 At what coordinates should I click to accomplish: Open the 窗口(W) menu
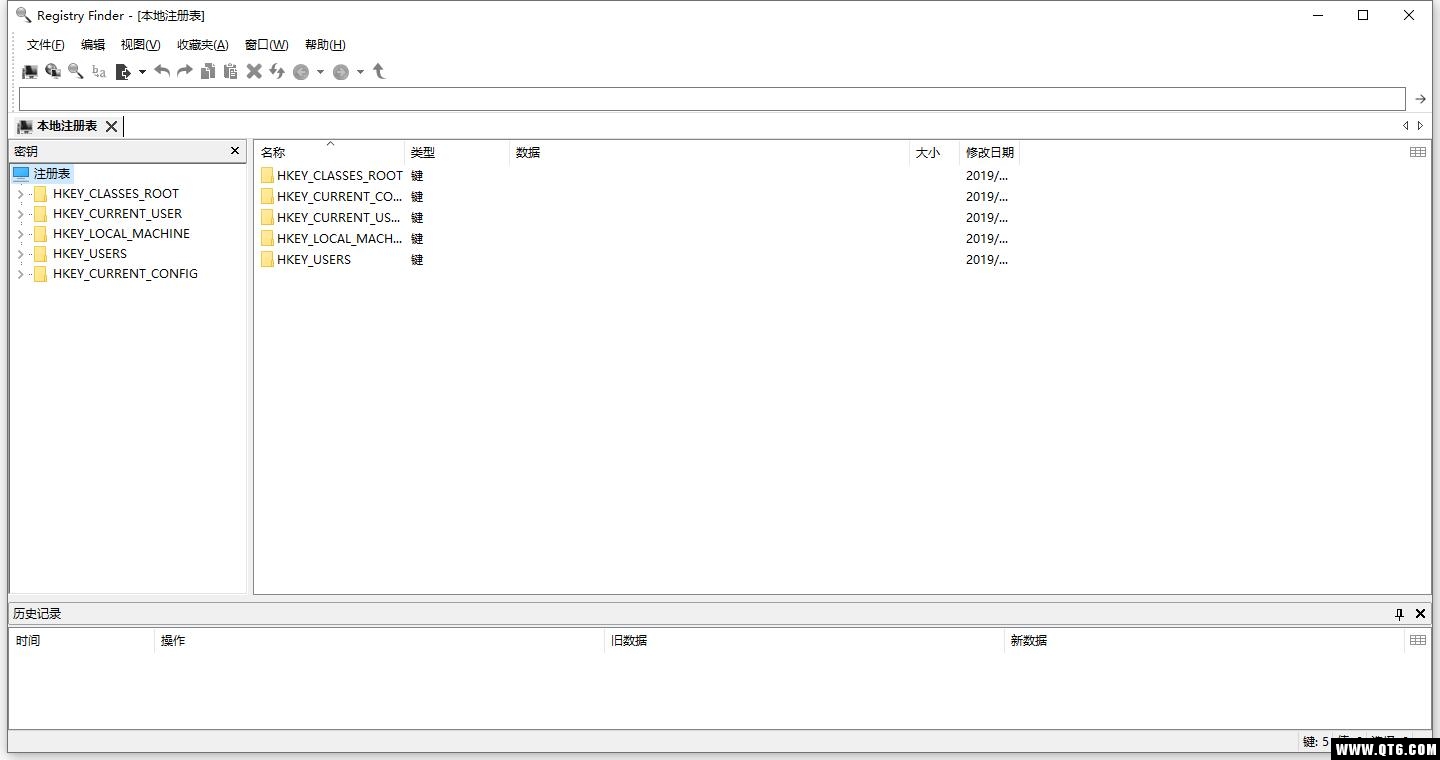[267, 45]
